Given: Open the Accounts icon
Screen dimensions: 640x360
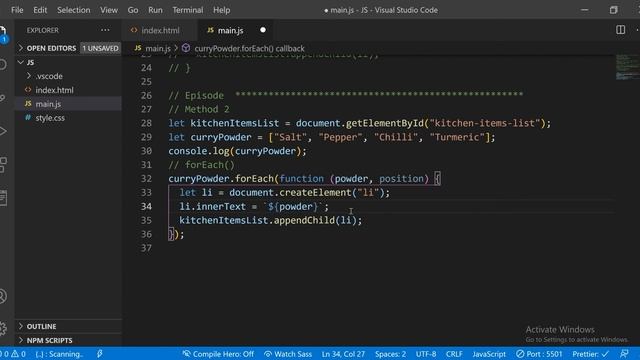Looking at the screenshot, I should 3,296.
